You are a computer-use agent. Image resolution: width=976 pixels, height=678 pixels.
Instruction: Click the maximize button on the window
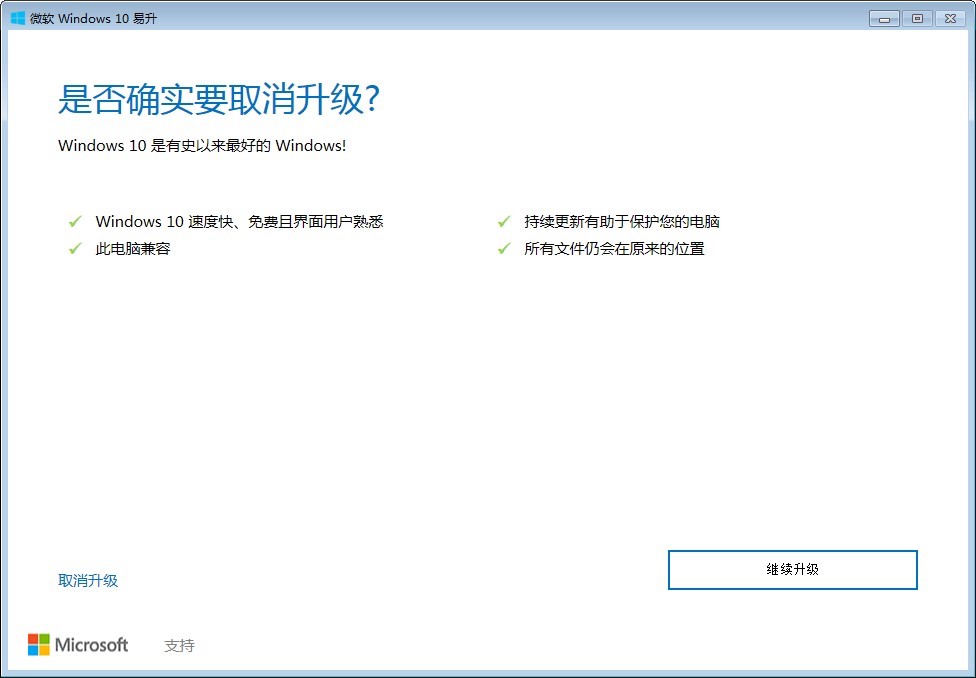(916, 18)
